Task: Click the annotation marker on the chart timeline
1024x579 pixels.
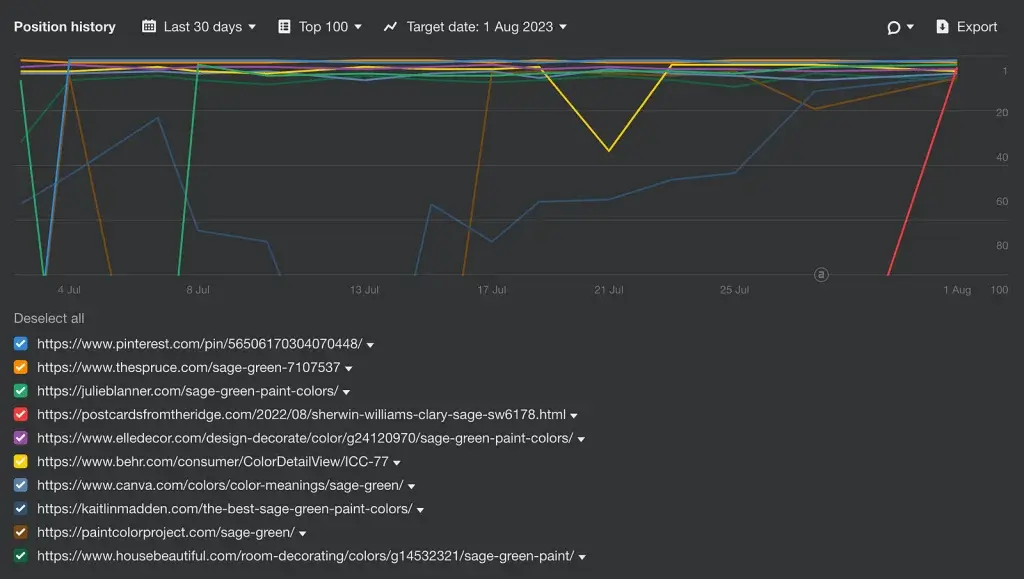Action: pos(821,273)
